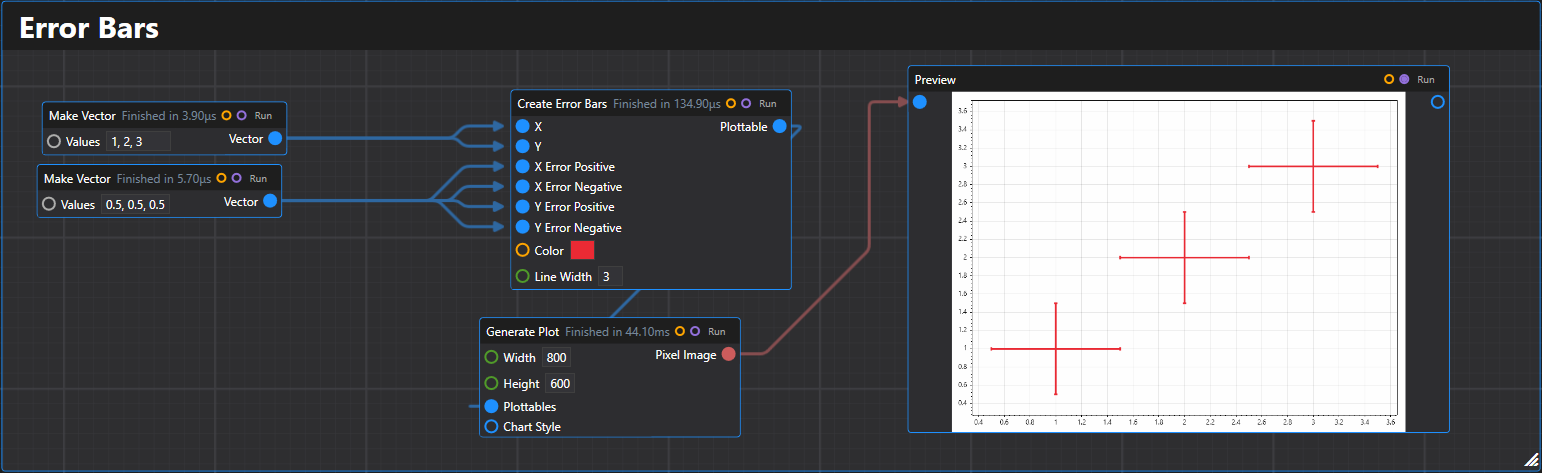
Task: Click the X Error Positive input port
Action: click(522, 167)
